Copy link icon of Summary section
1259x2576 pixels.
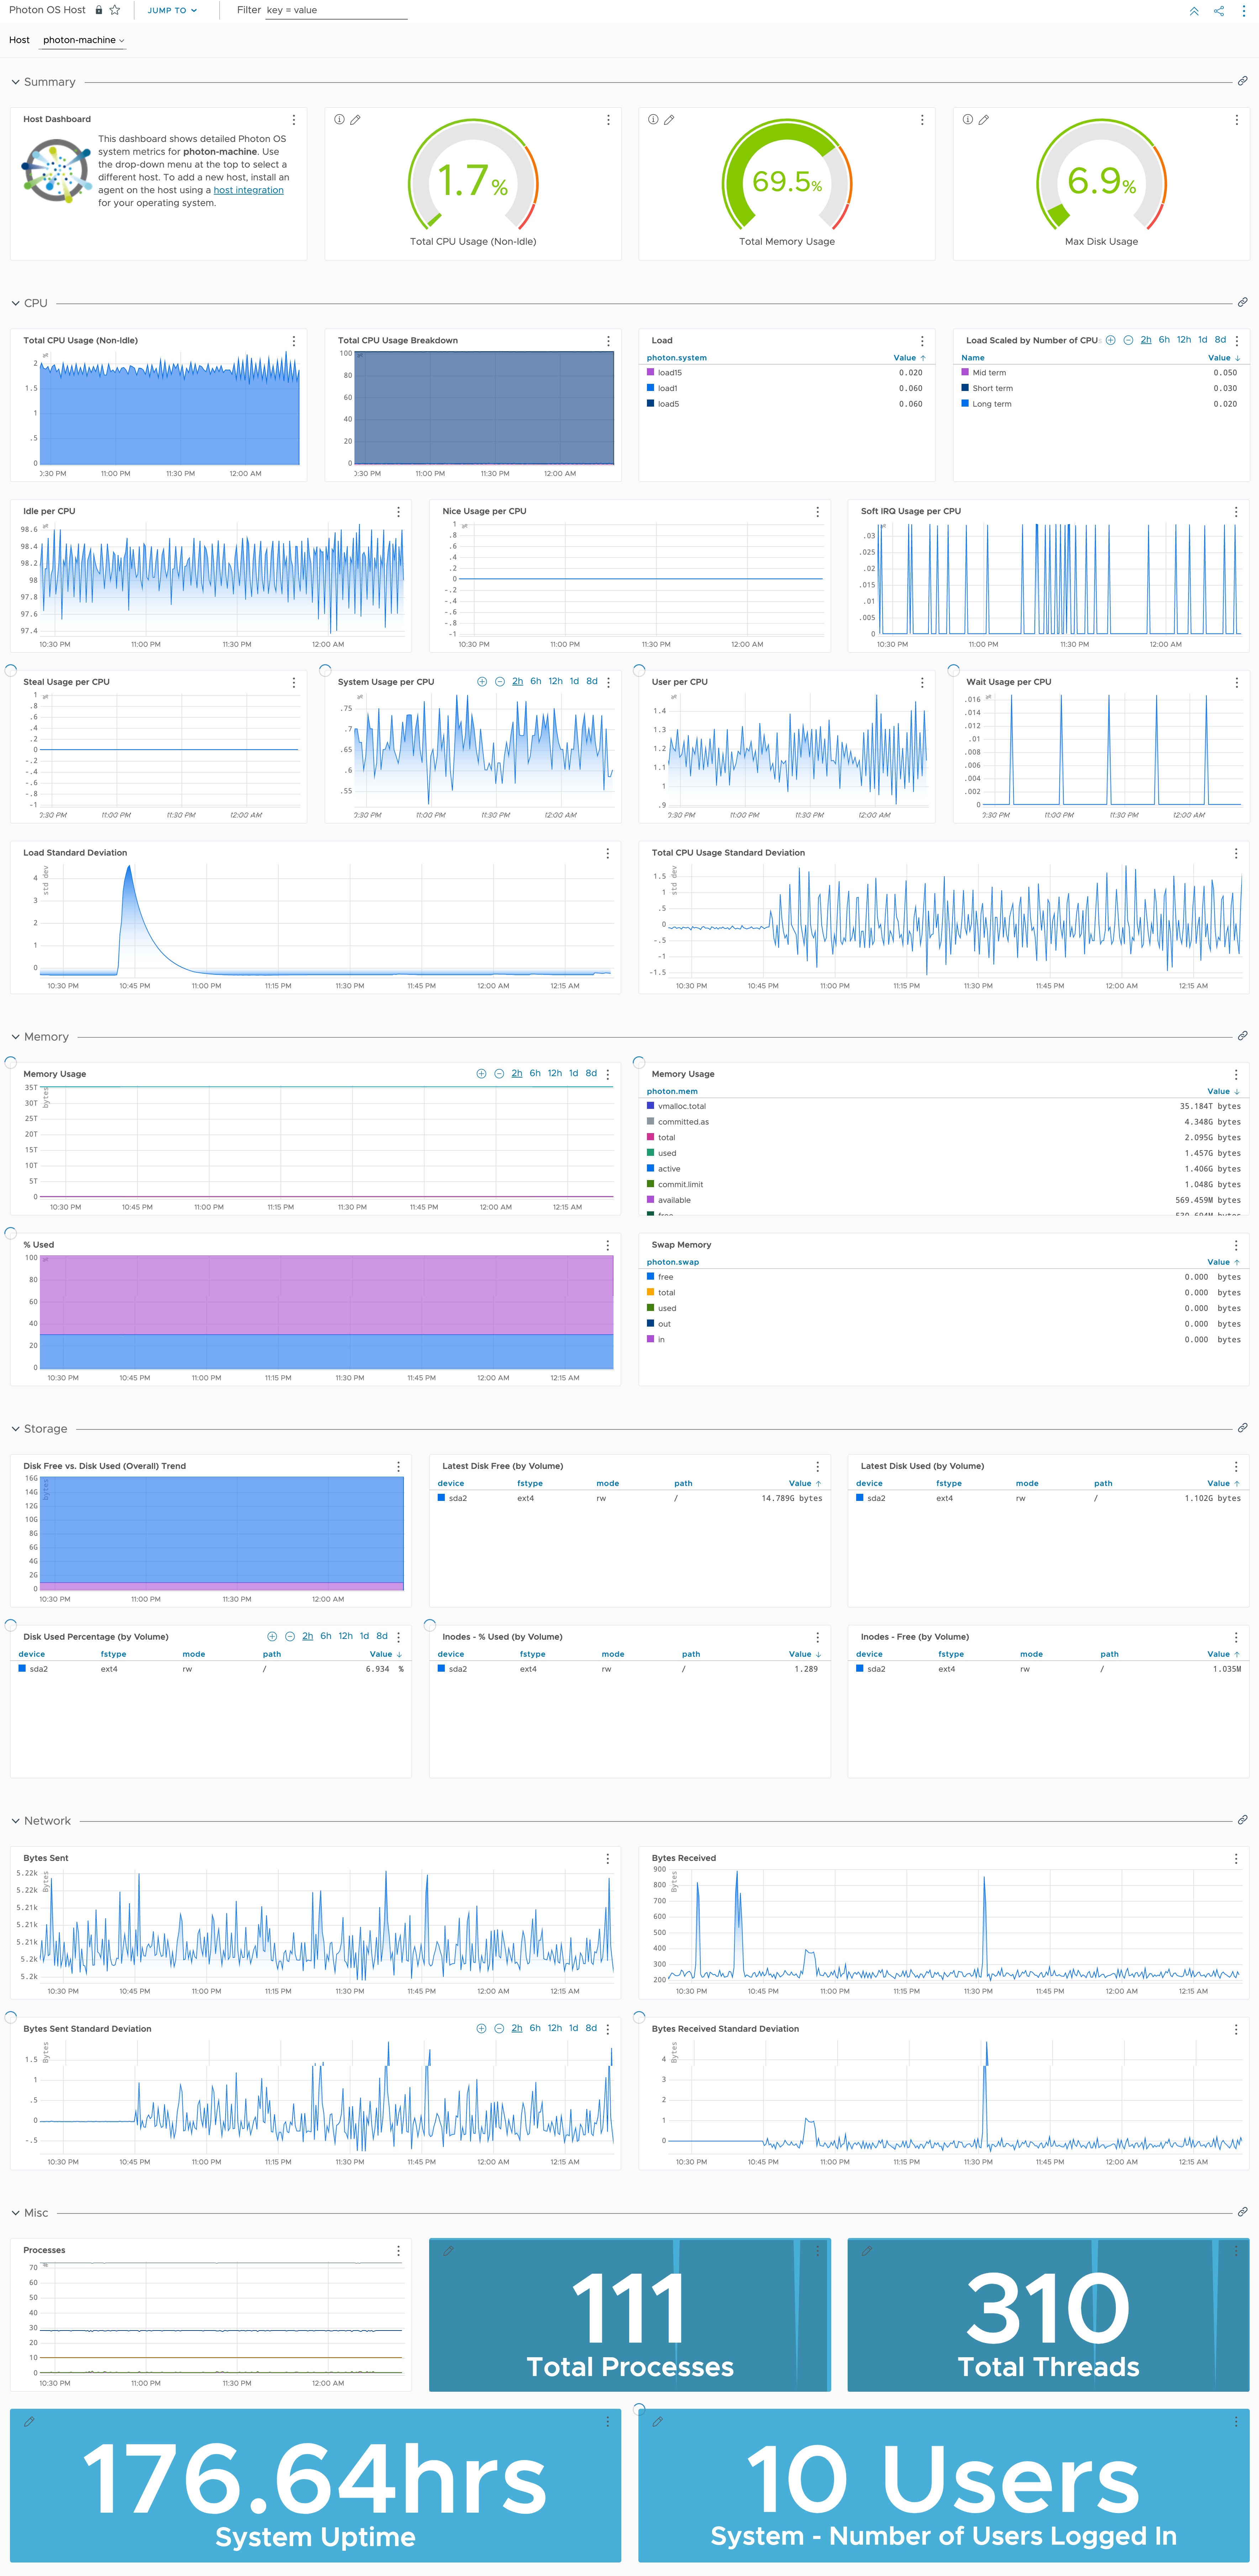pos(1243,81)
